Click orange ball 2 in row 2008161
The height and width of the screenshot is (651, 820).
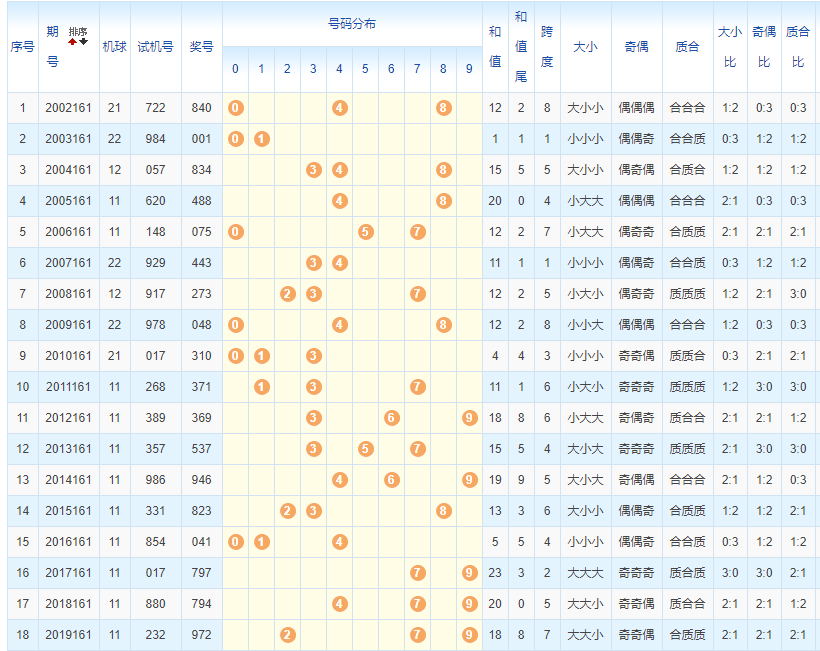[287, 294]
